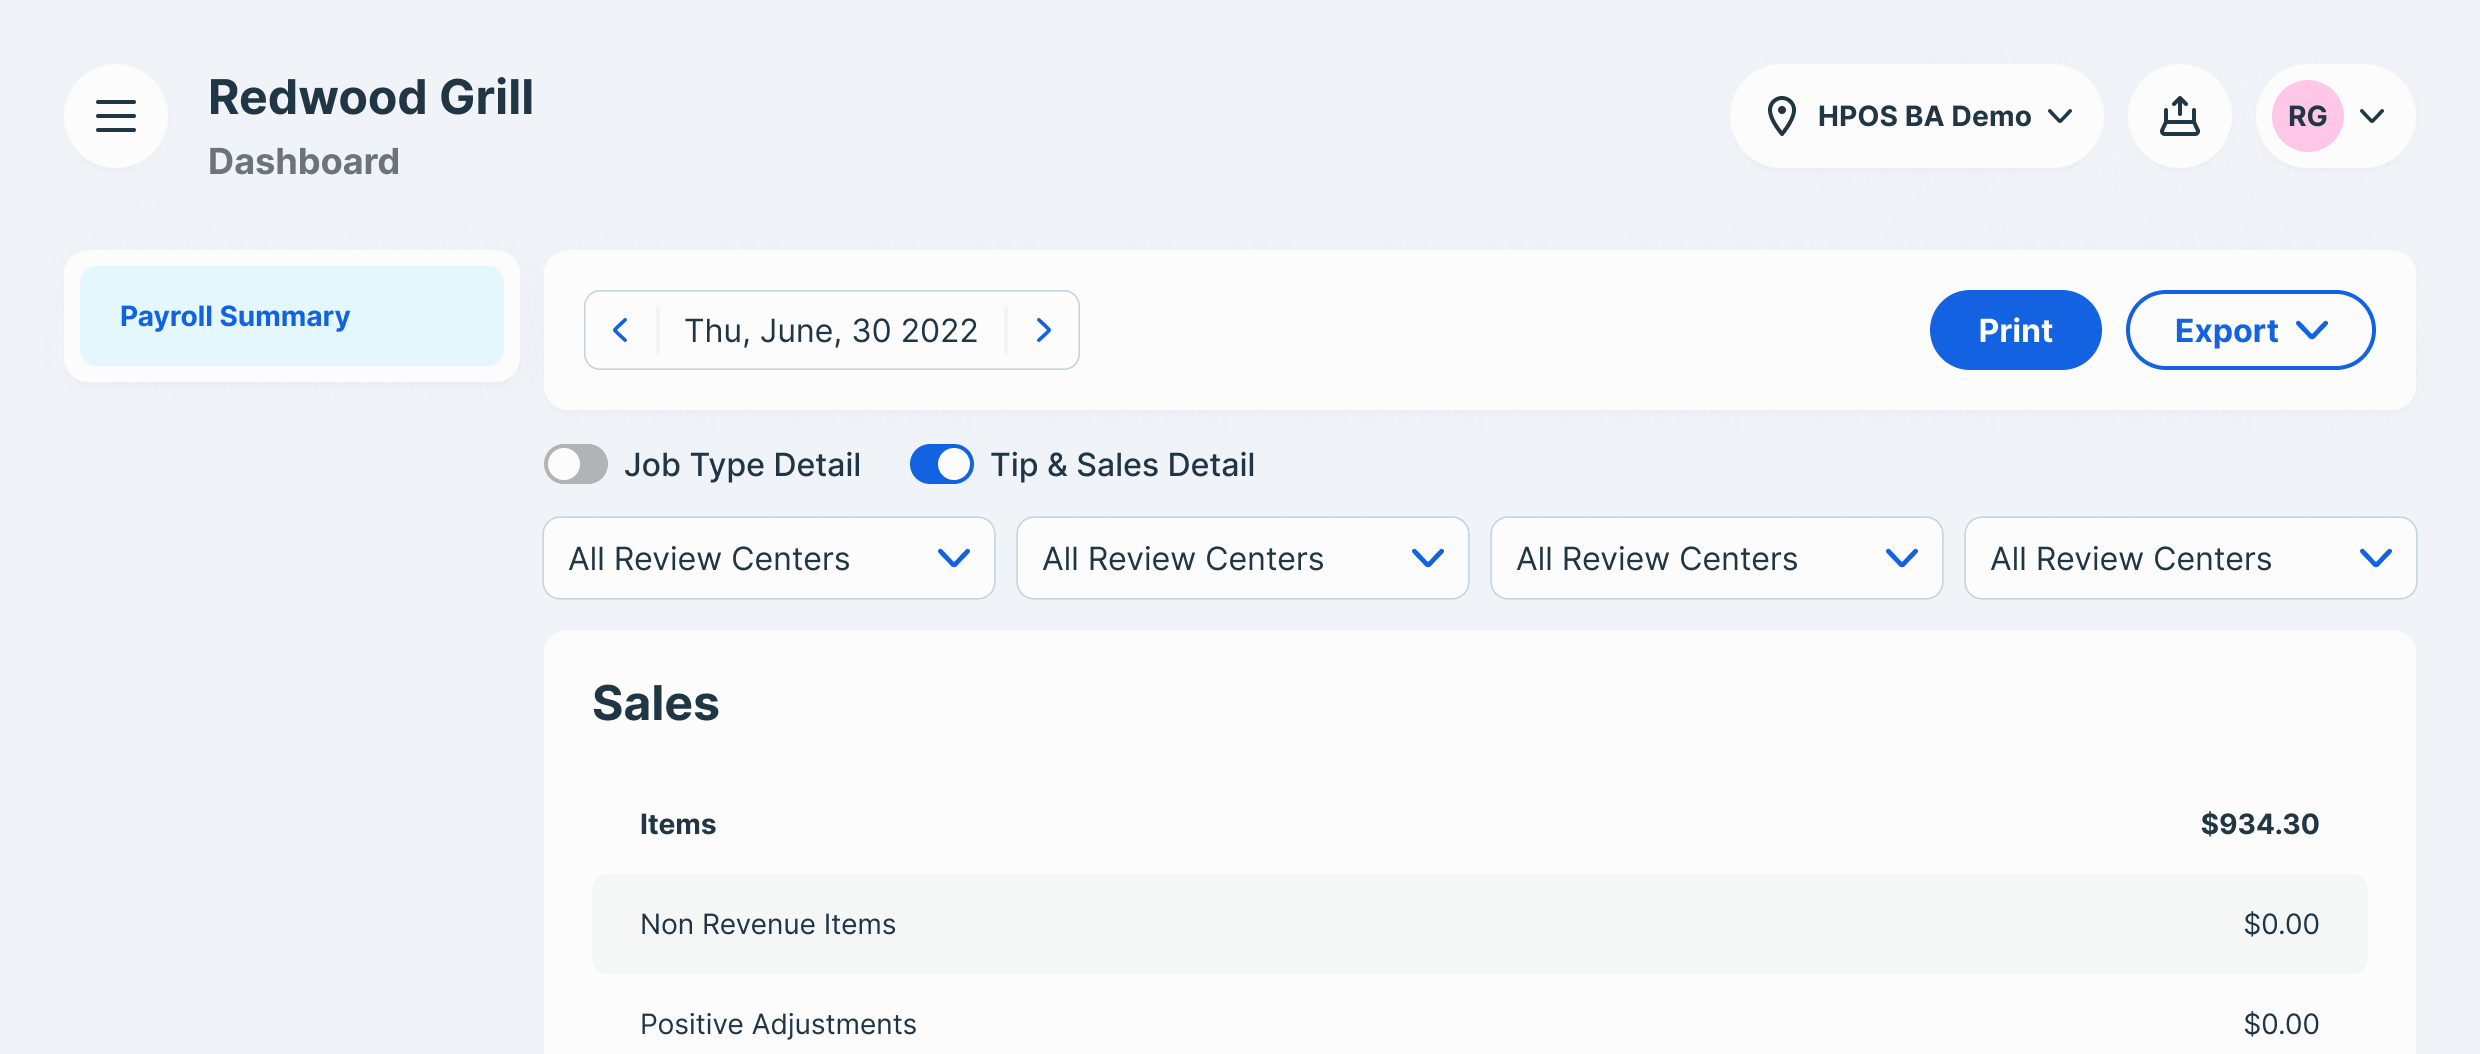Click the Dashboard label under Redwood Grill
The height and width of the screenshot is (1054, 2480).
303,160
